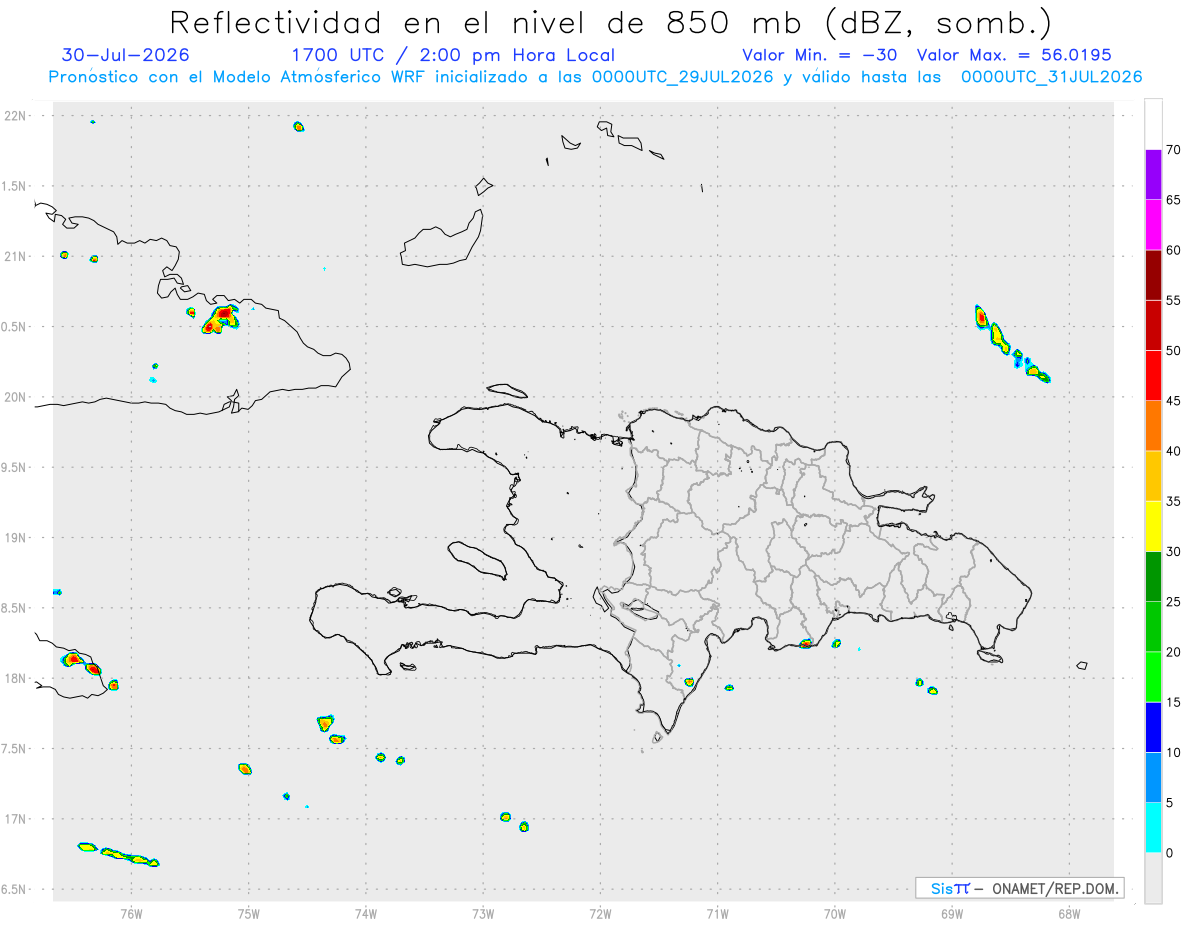Click the '70' value on the color scale
The image size is (1200, 927).
point(1173,150)
